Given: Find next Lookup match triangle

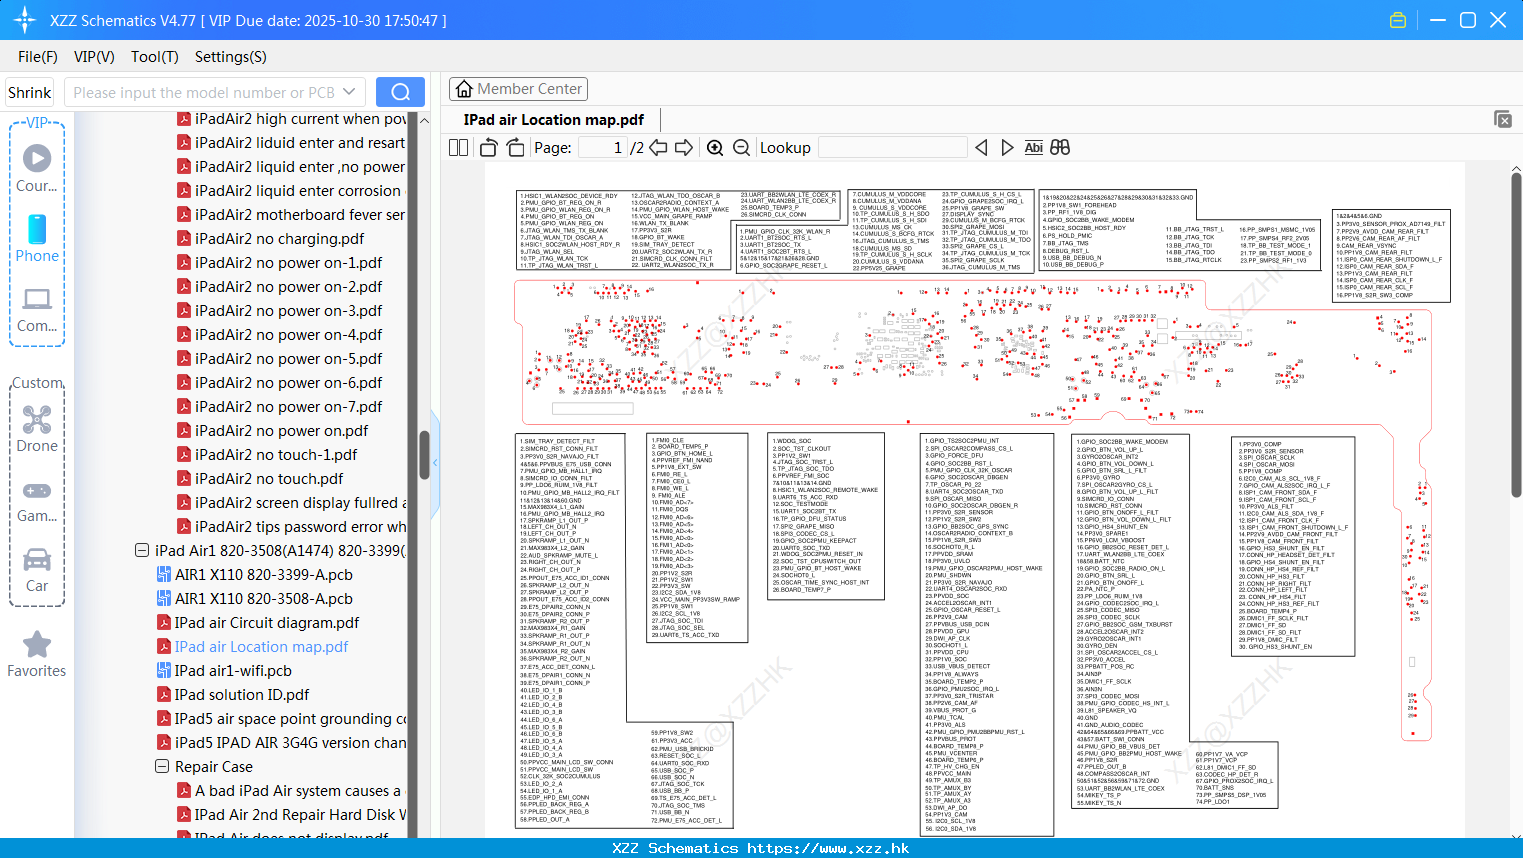Looking at the screenshot, I should click(1007, 148).
